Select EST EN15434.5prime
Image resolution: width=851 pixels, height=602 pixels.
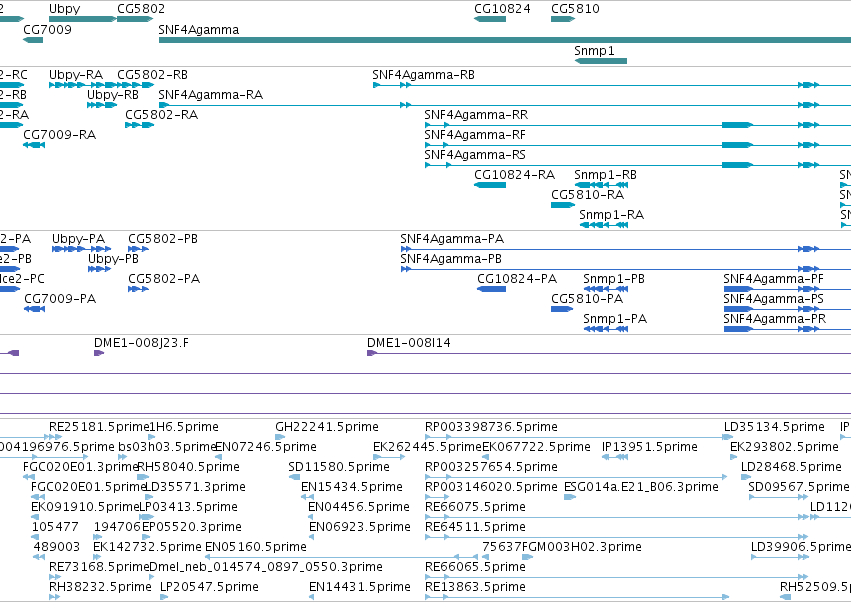[x=307, y=497]
